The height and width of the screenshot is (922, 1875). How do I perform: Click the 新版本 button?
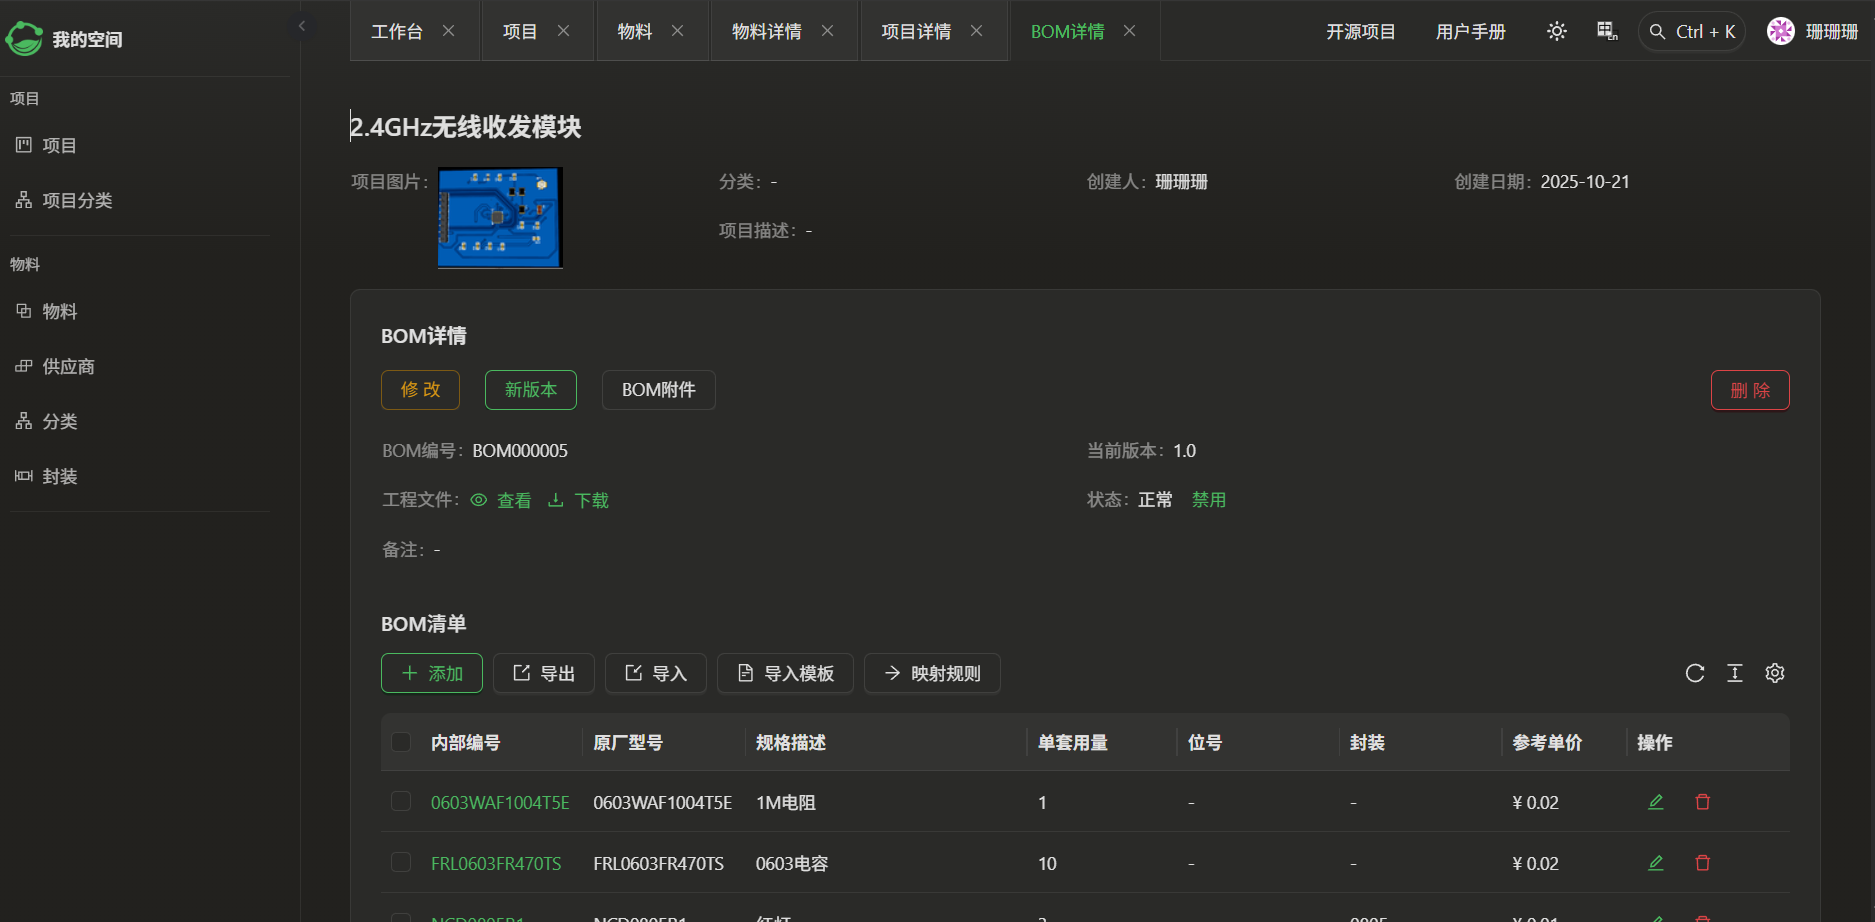tap(530, 390)
